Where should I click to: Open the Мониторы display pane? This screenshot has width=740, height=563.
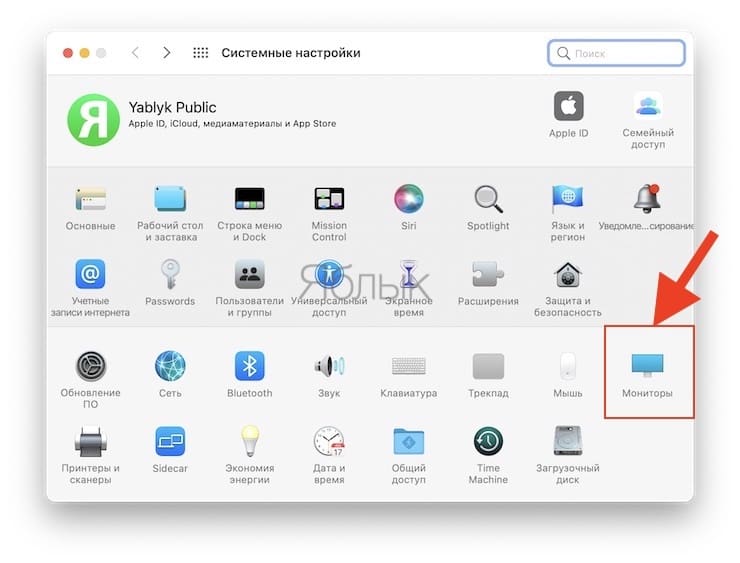648,365
